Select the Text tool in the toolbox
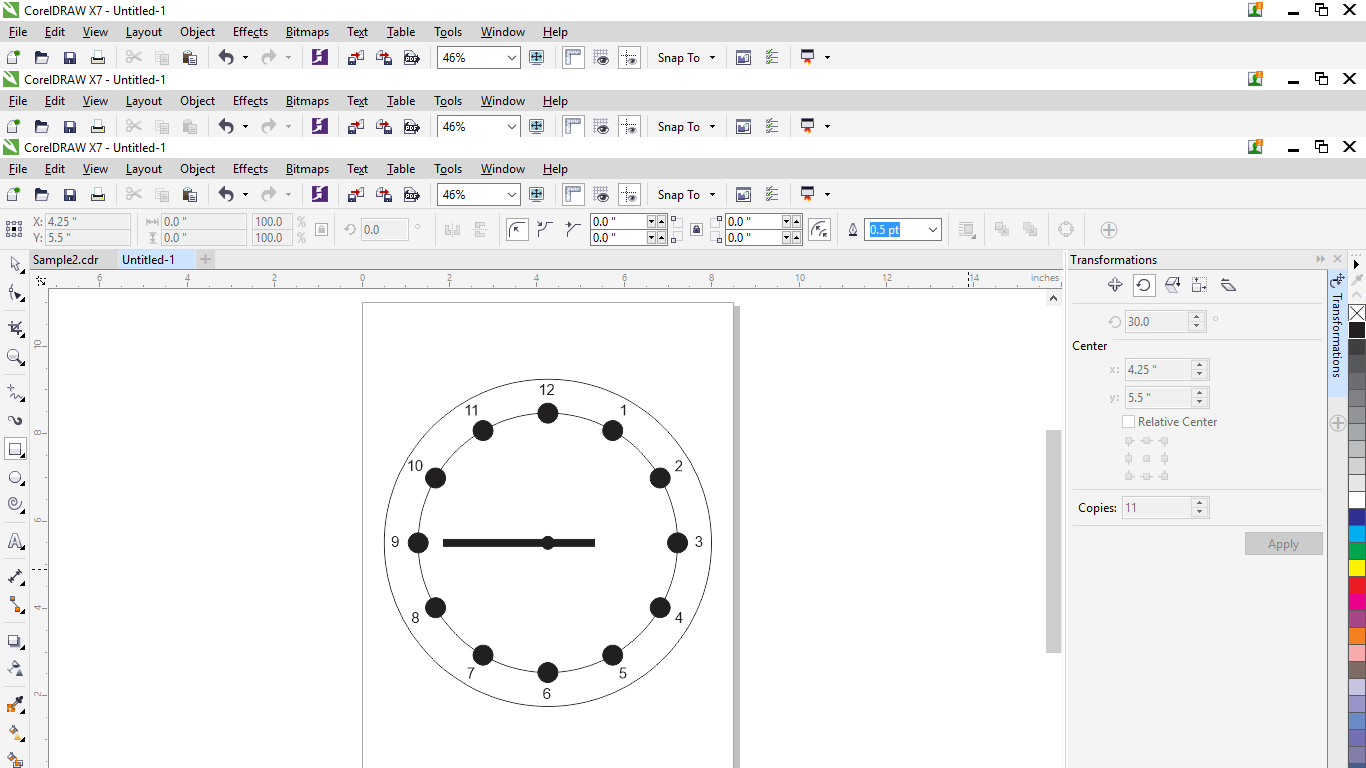 tap(15, 541)
